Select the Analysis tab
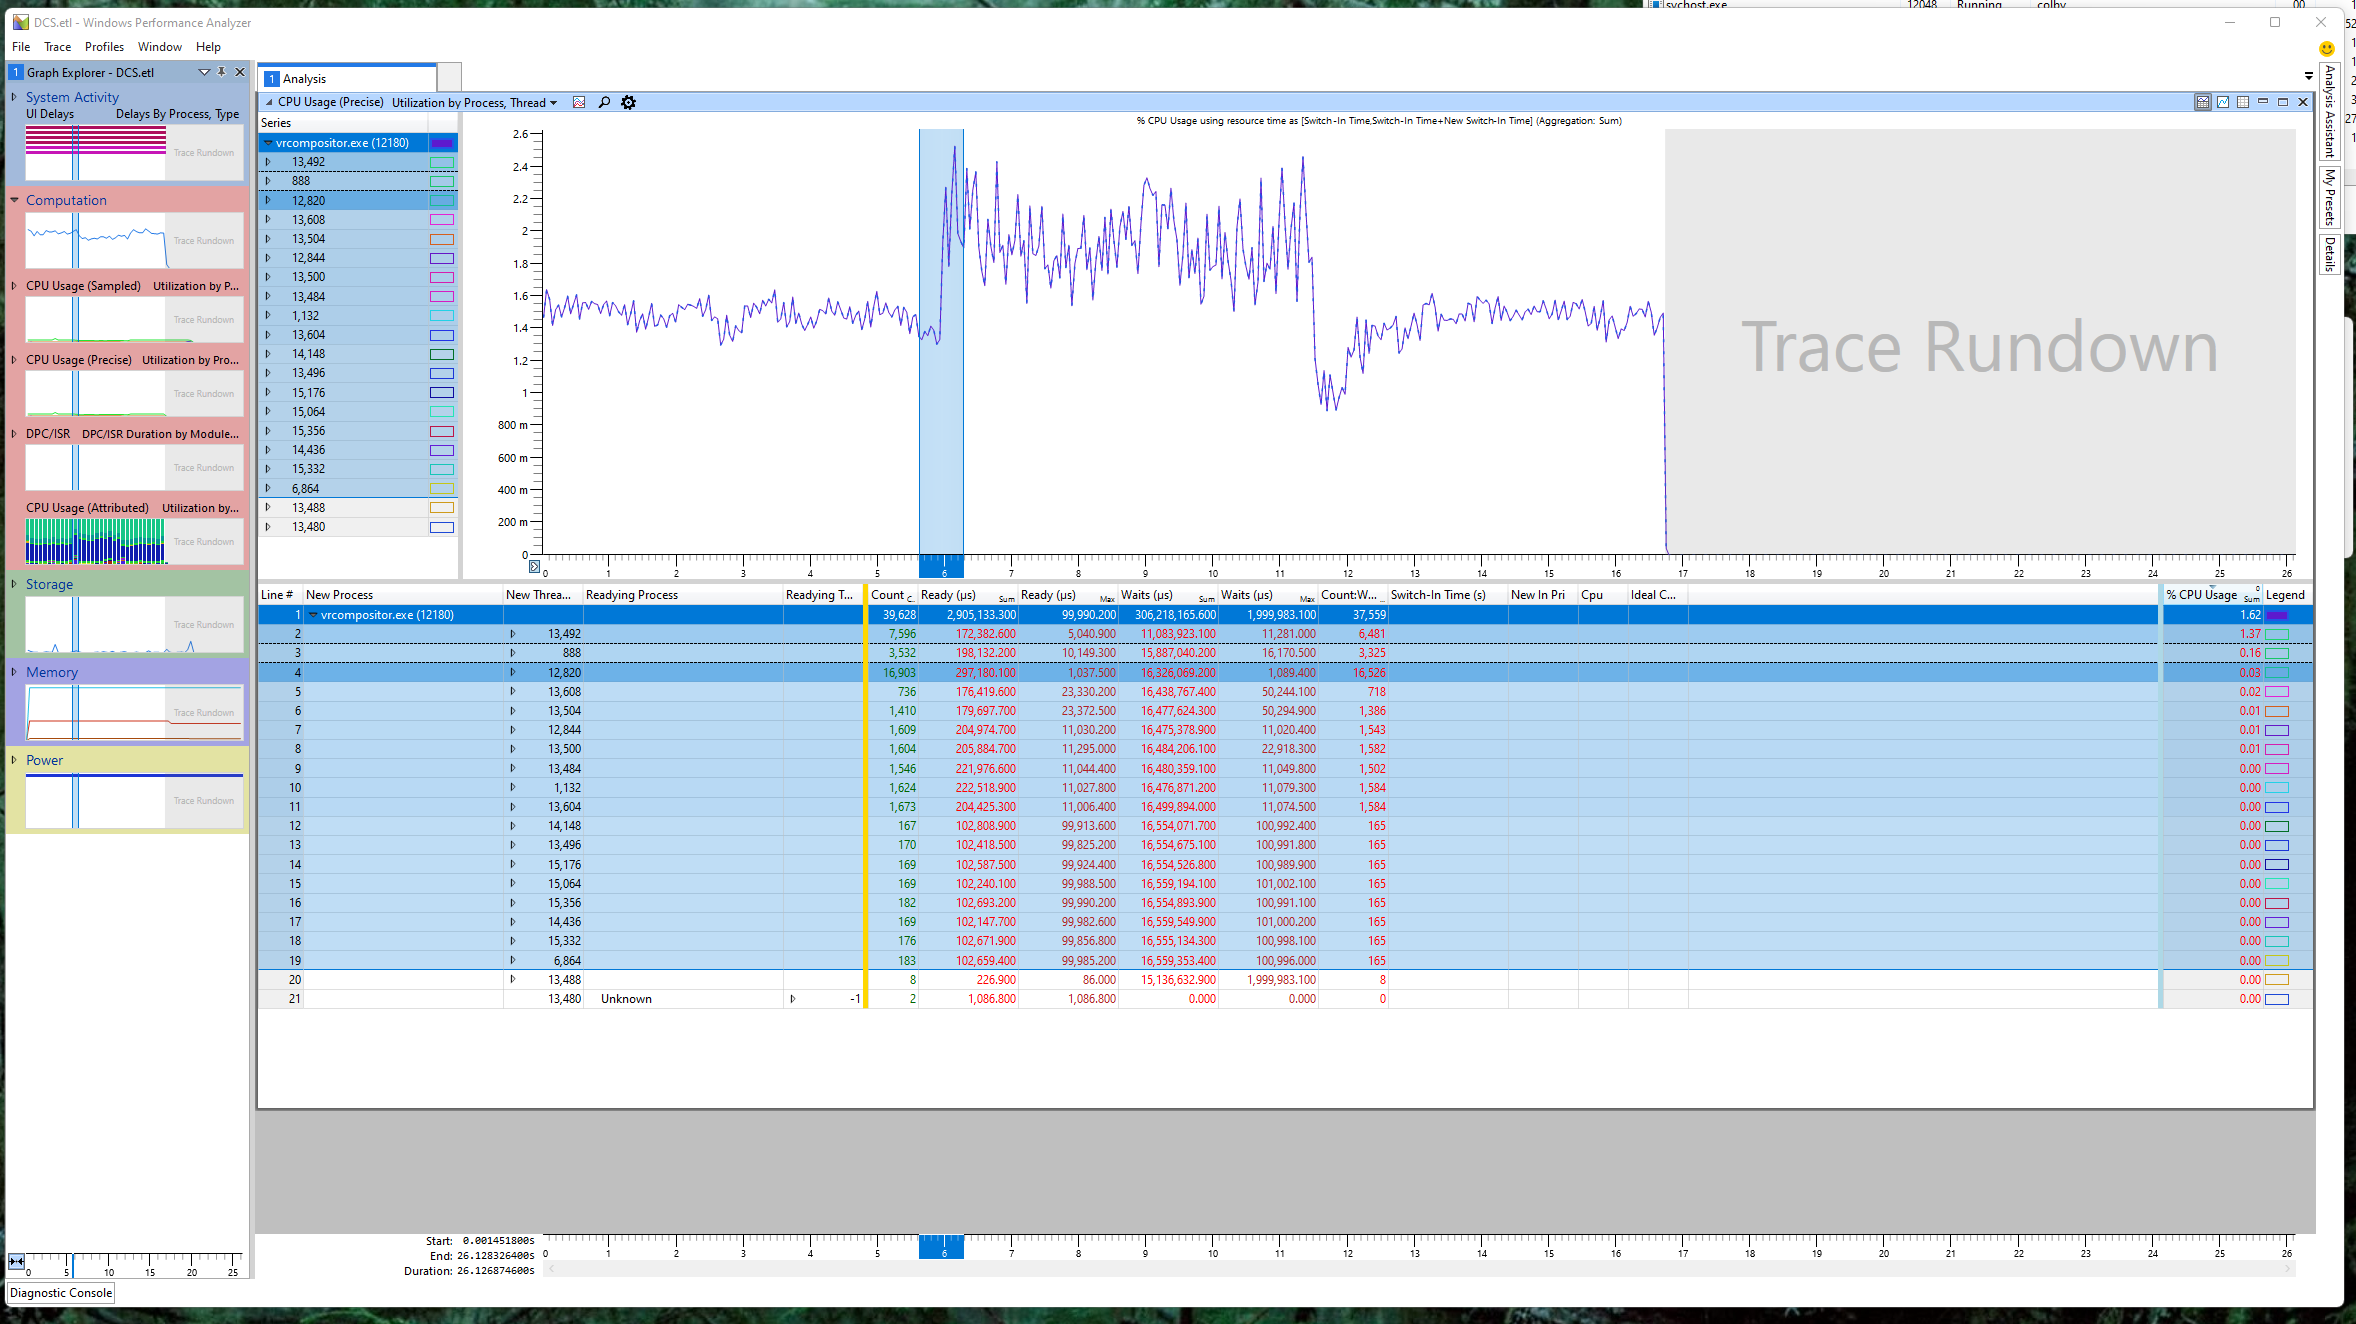 pyautogui.click(x=348, y=79)
